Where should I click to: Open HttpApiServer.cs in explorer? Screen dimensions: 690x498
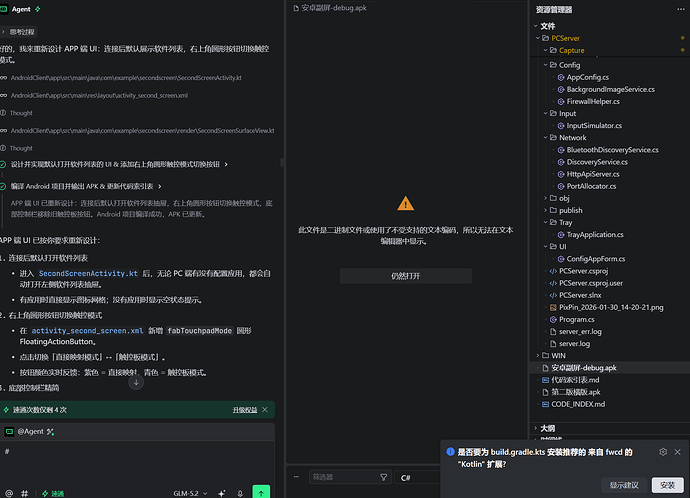point(593,174)
